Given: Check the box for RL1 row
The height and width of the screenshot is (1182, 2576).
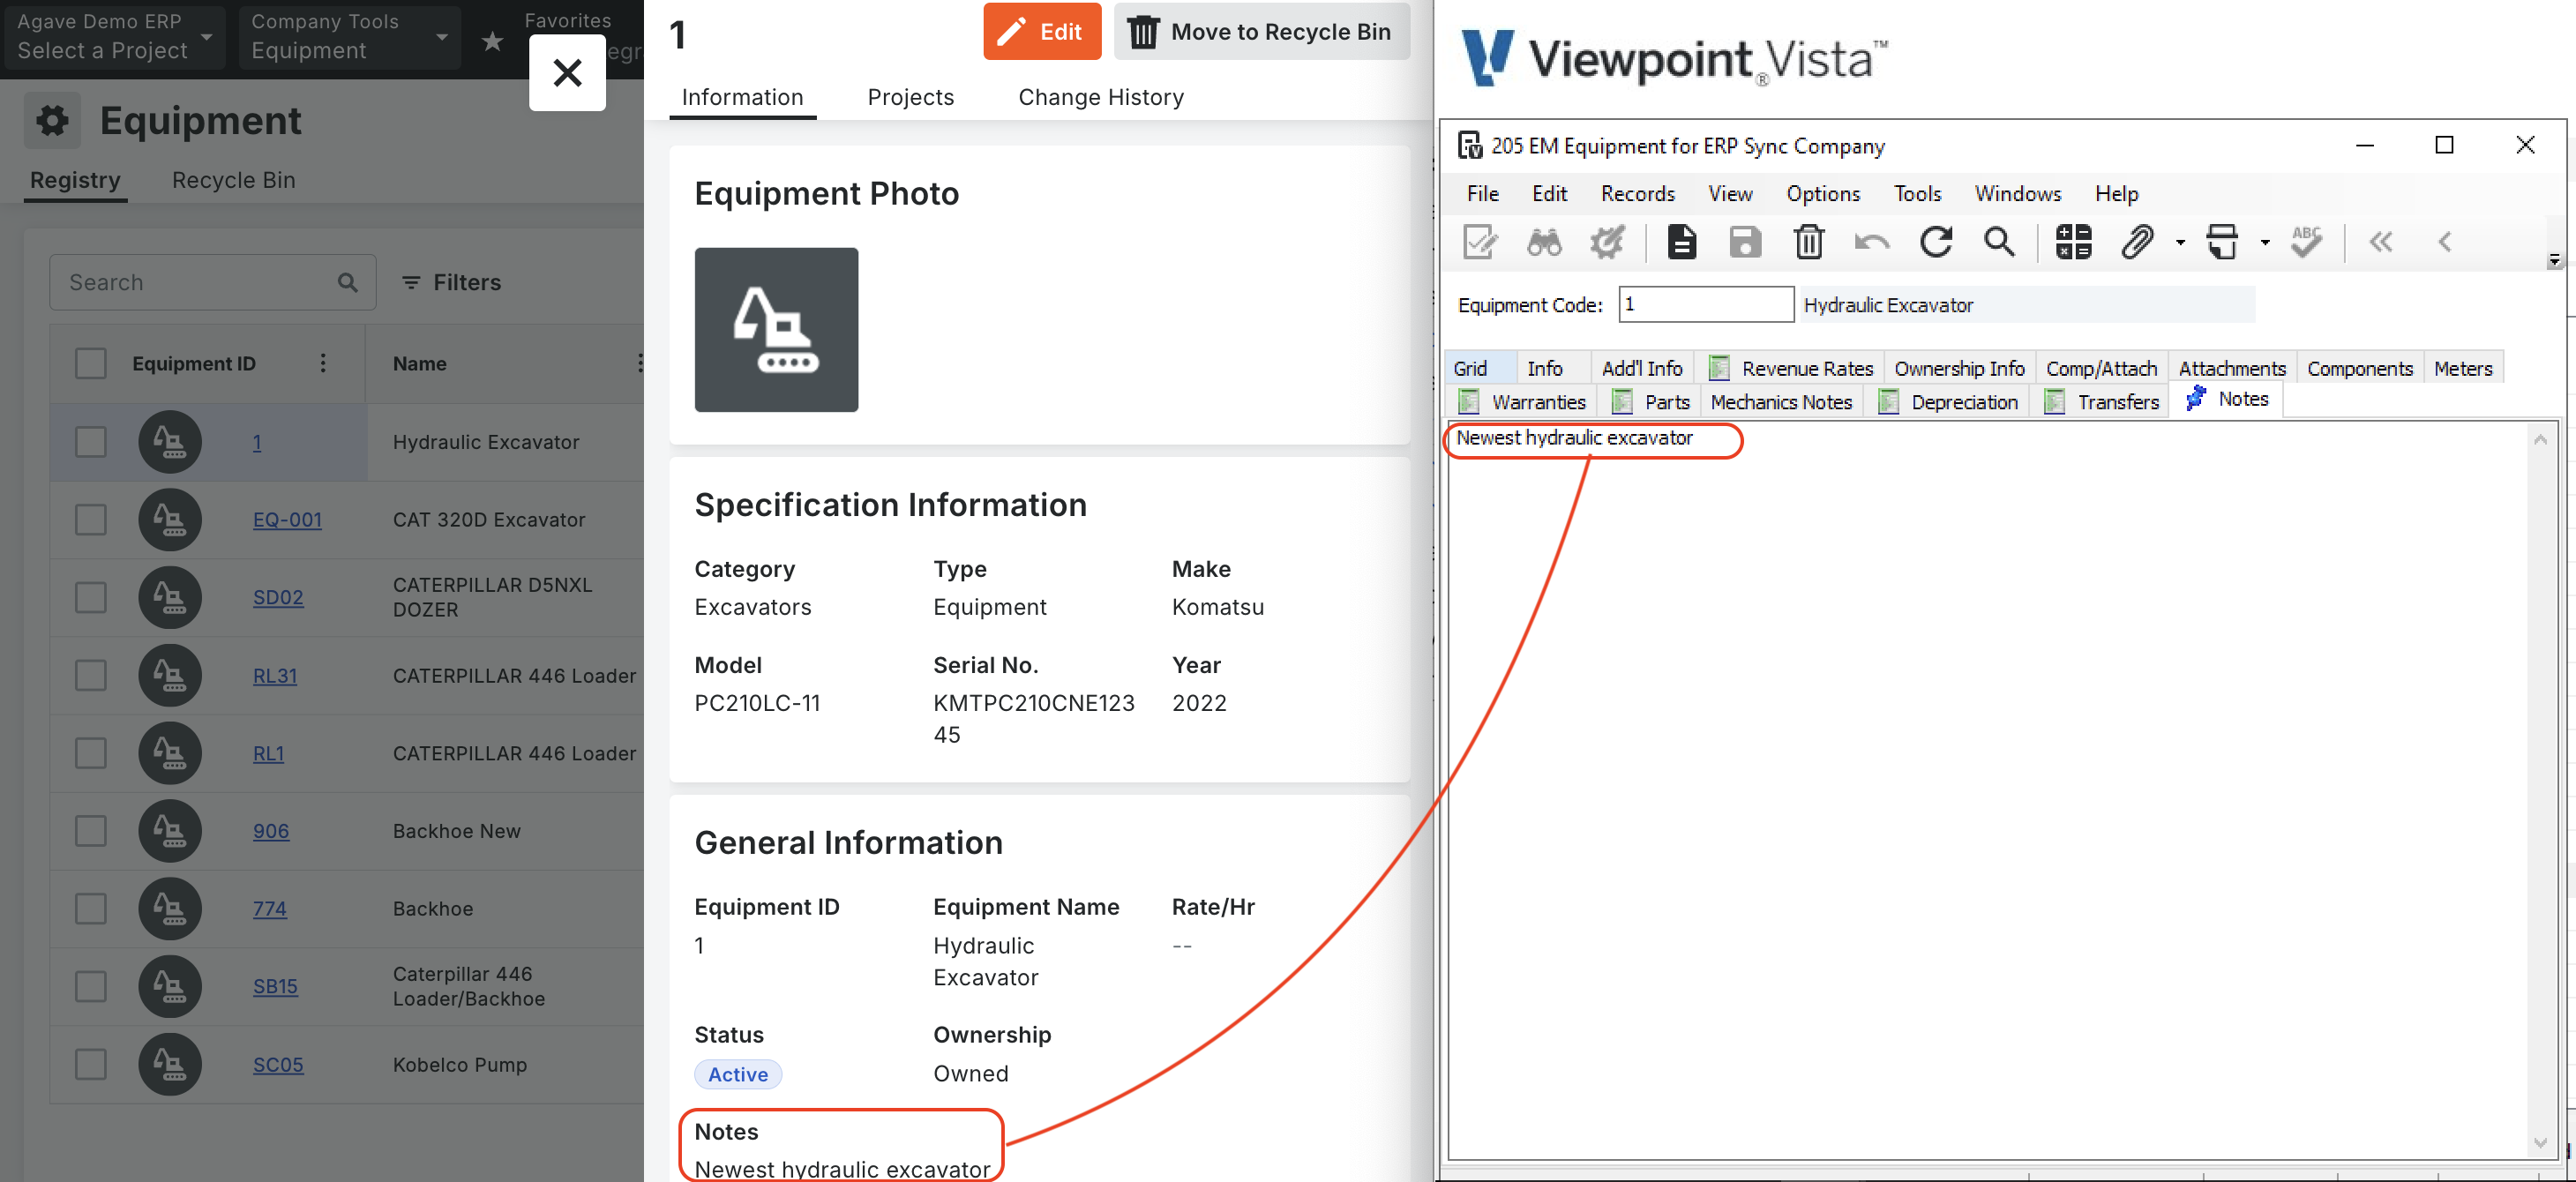Looking at the screenshot, I should coord(91,753).
